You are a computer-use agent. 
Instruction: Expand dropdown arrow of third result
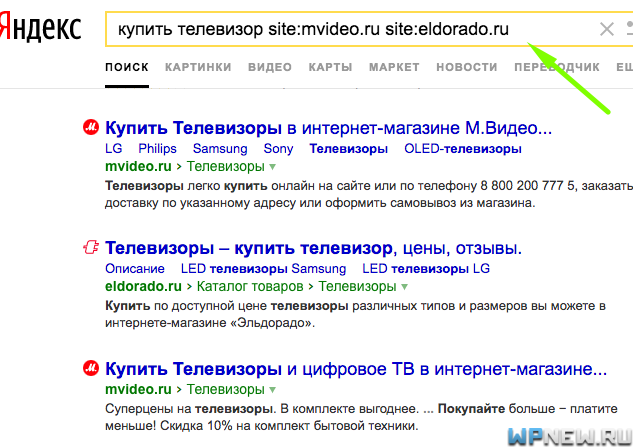click(272, 390)
